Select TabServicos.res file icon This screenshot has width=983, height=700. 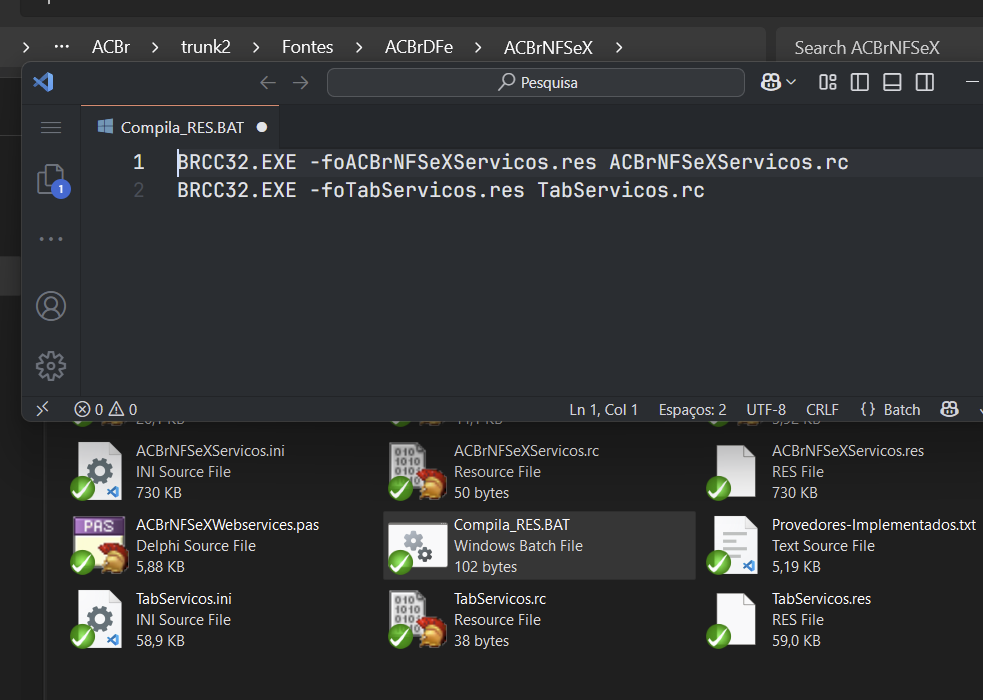pos(733,619)
